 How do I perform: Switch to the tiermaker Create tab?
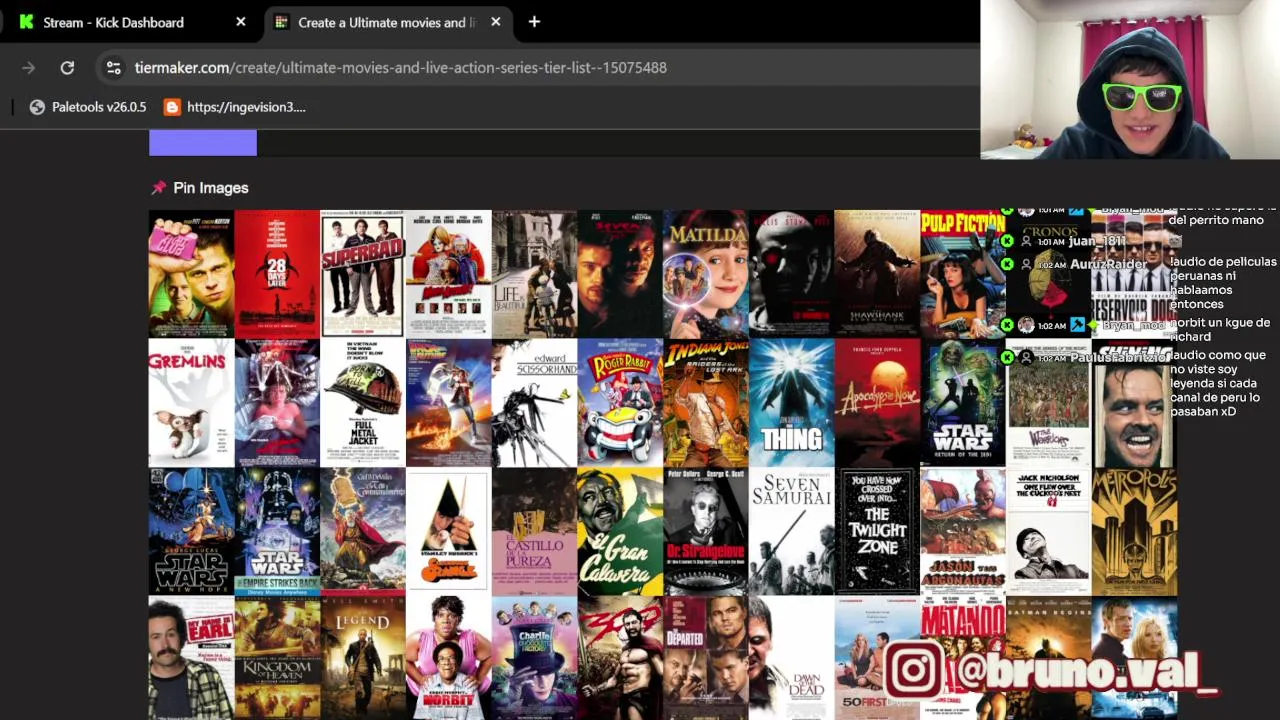(387, 22)
